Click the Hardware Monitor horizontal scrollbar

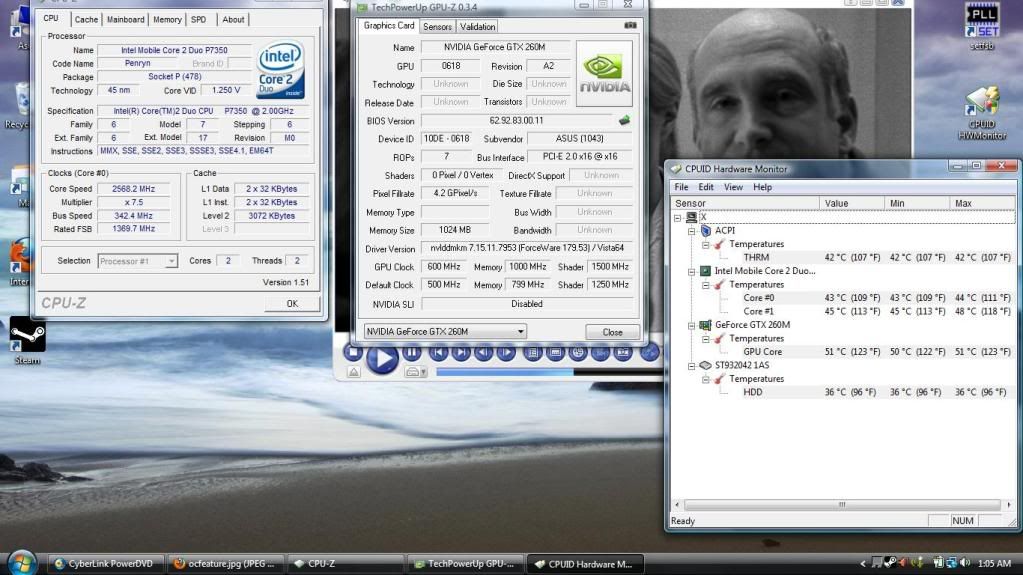[842, 505]
